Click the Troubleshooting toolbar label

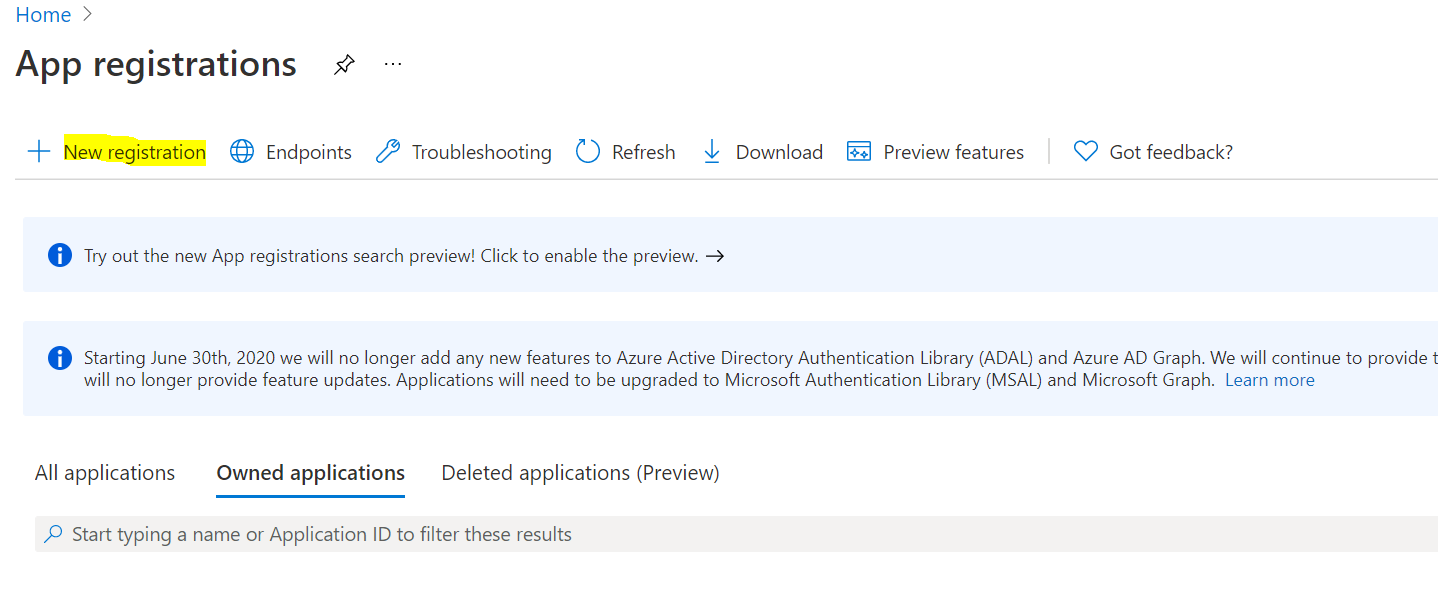pyautogui.click(x=481, y=152)
